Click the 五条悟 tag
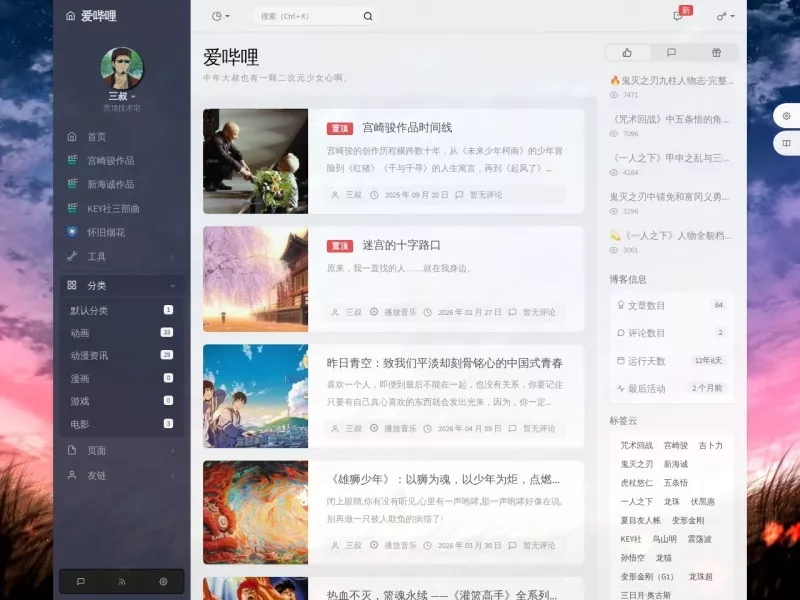 click(676, 483)
